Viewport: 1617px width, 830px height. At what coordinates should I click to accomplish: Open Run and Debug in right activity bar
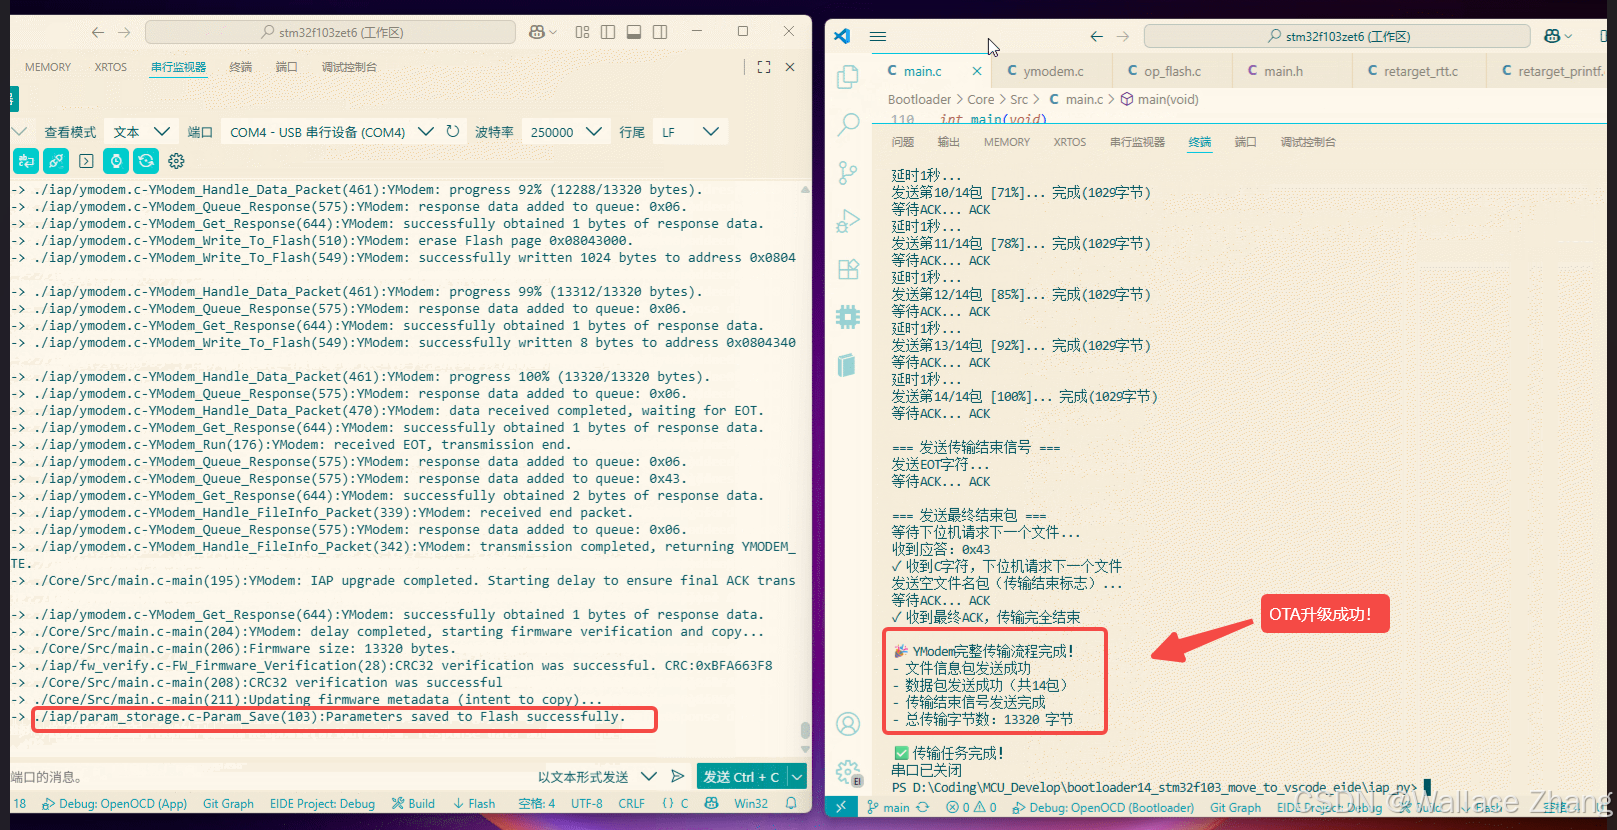coord(848,221)
